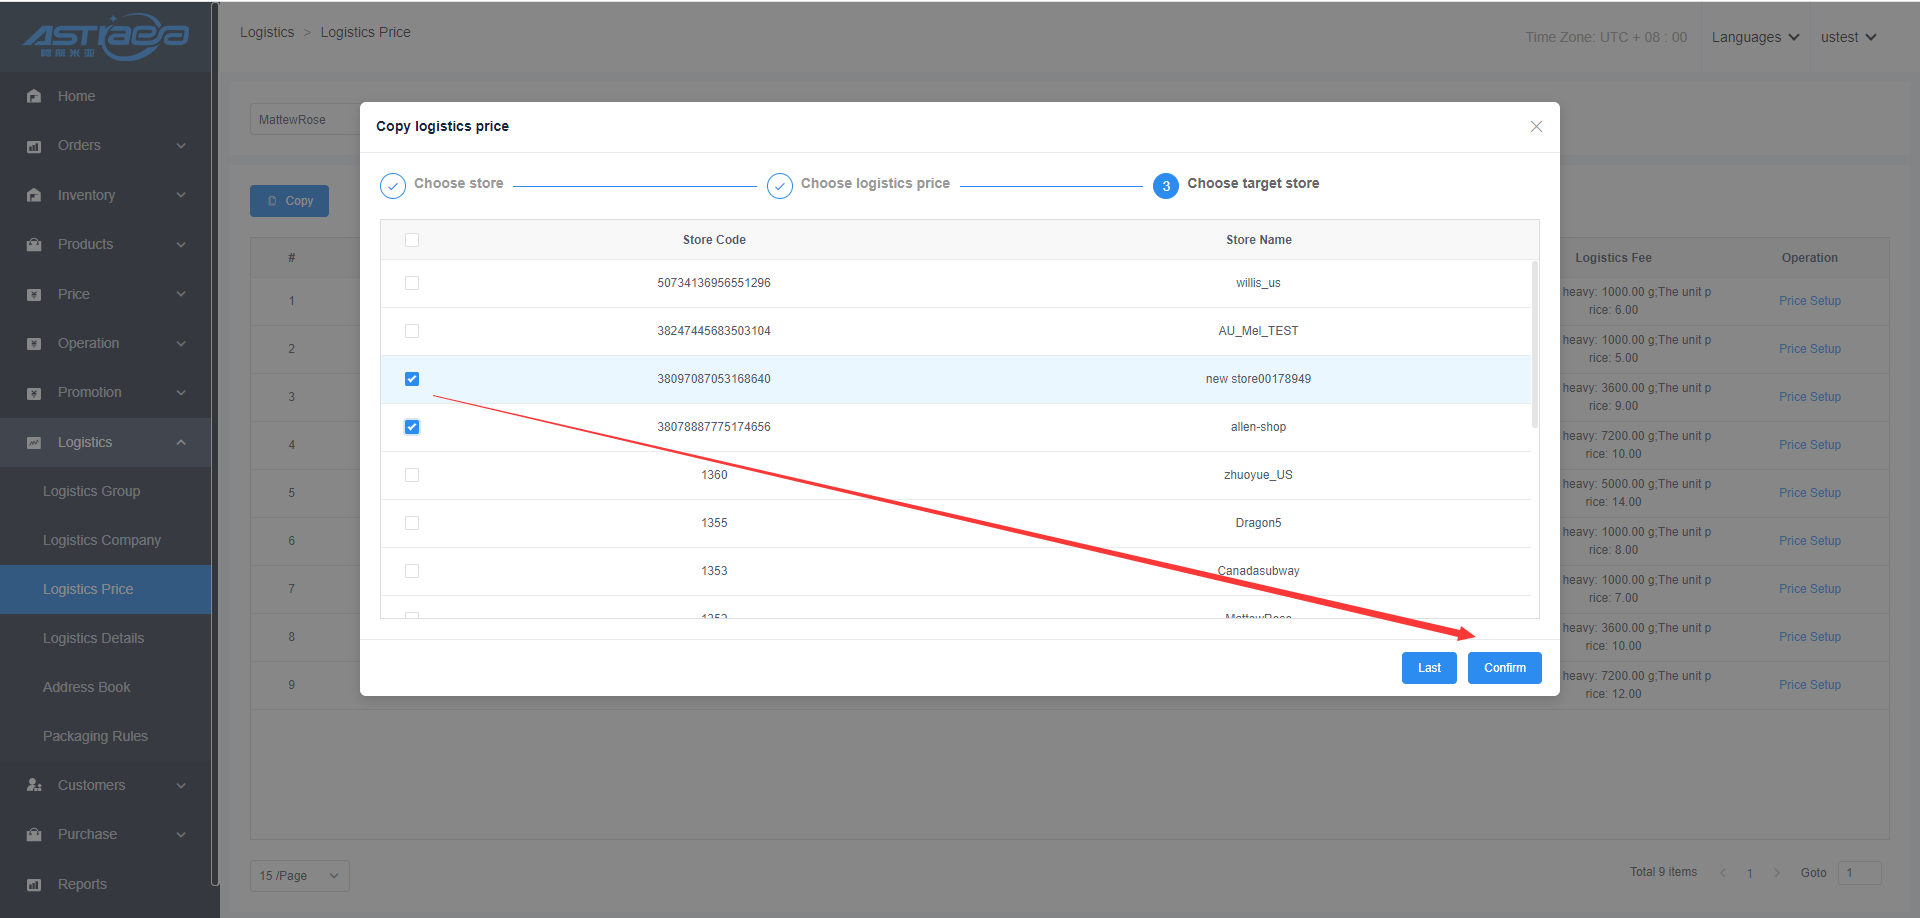Image resolution: width=1920 pixels, height=918 pixels.
Task: Click the Orders sidebar icon
Action: click(34, 146)
